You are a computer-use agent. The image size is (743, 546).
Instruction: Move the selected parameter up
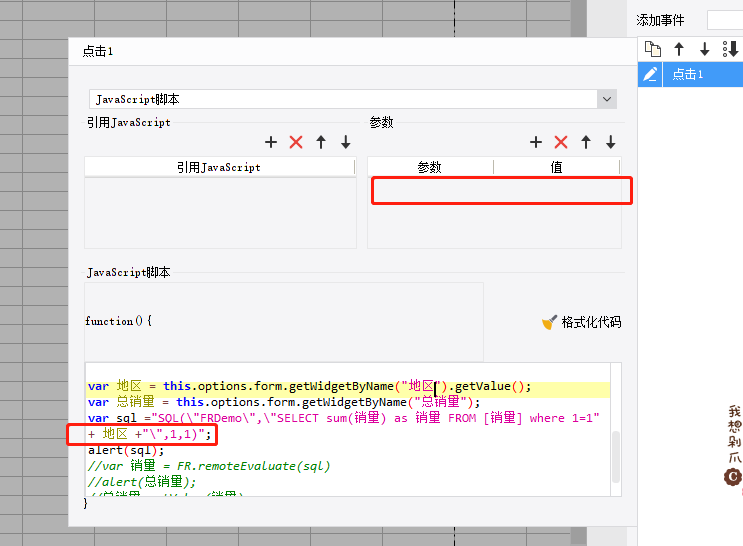click(586, 142)
